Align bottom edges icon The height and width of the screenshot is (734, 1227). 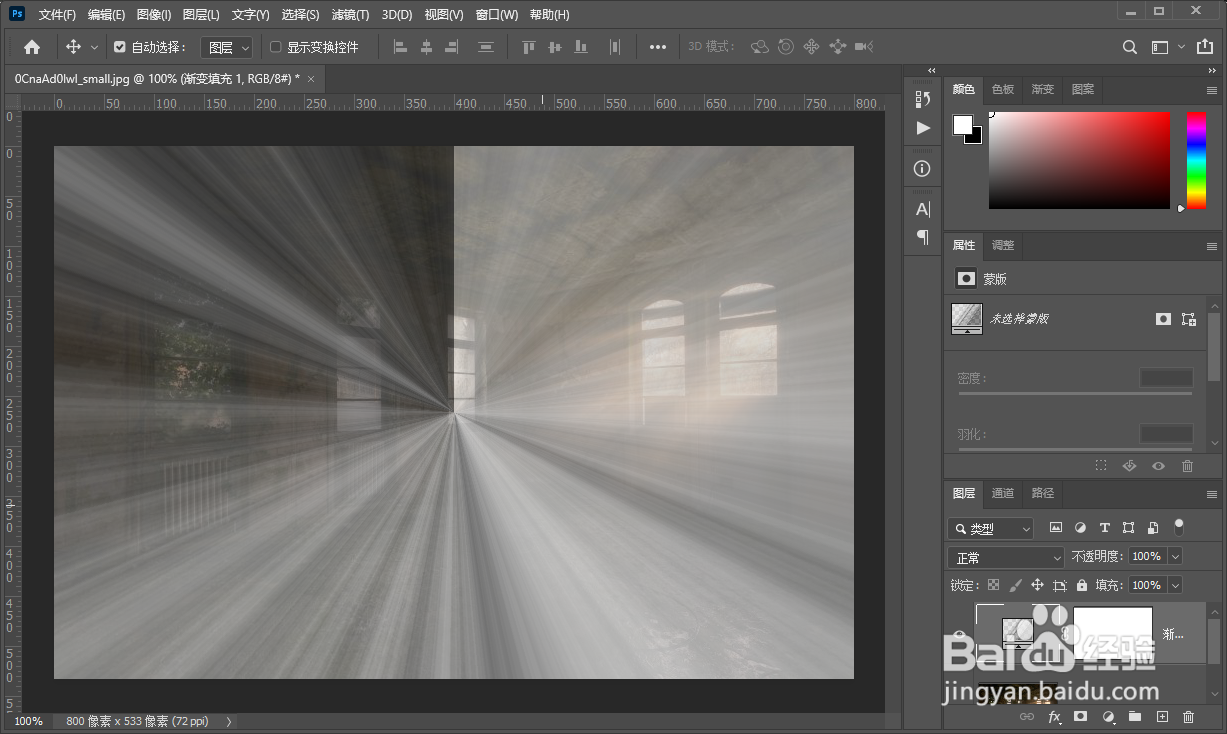580,47
